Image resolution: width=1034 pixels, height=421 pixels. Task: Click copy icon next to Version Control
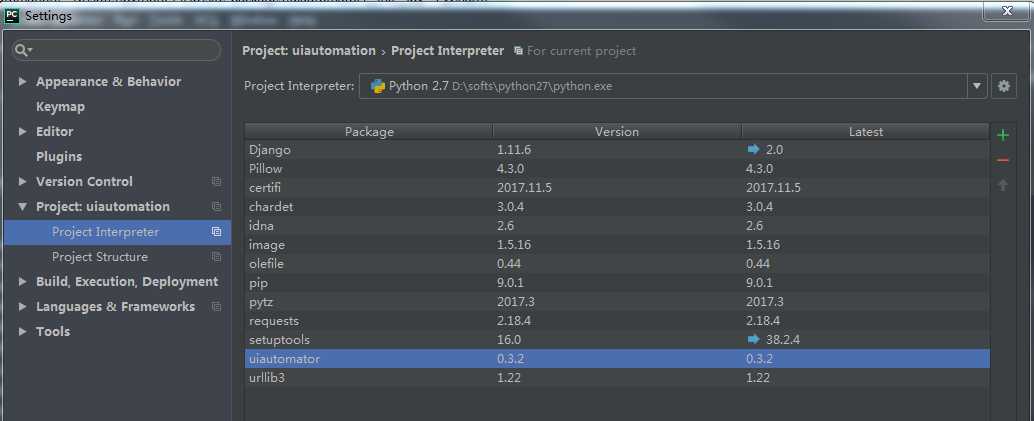[216, 181]
